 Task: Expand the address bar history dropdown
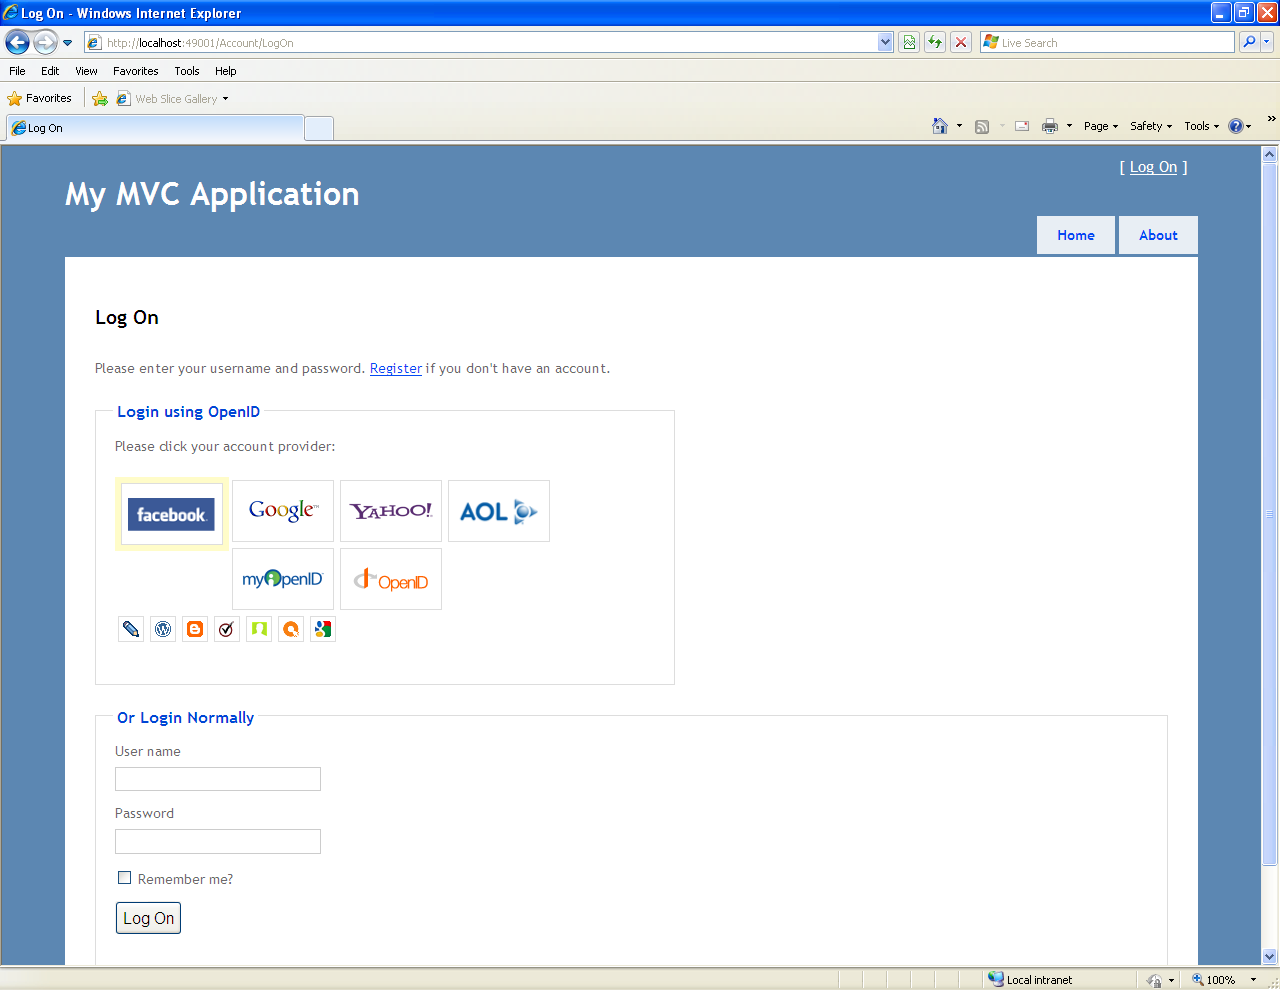tap(885, 43)
